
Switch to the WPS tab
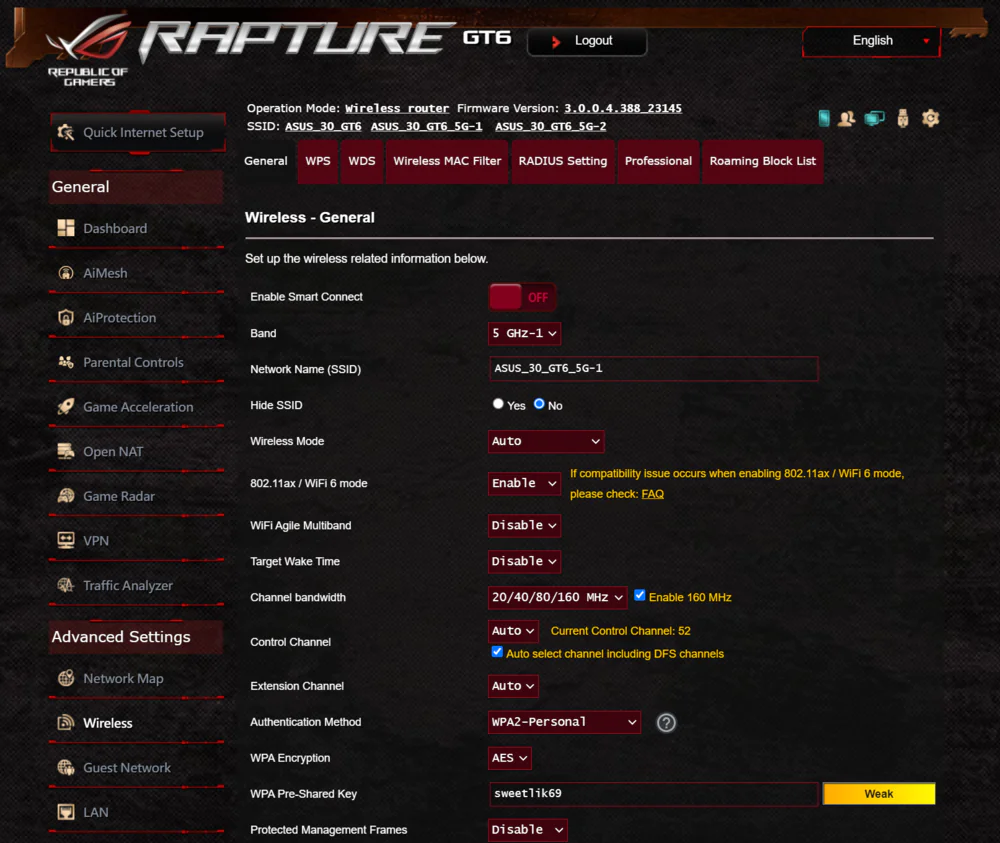(318, 161)
